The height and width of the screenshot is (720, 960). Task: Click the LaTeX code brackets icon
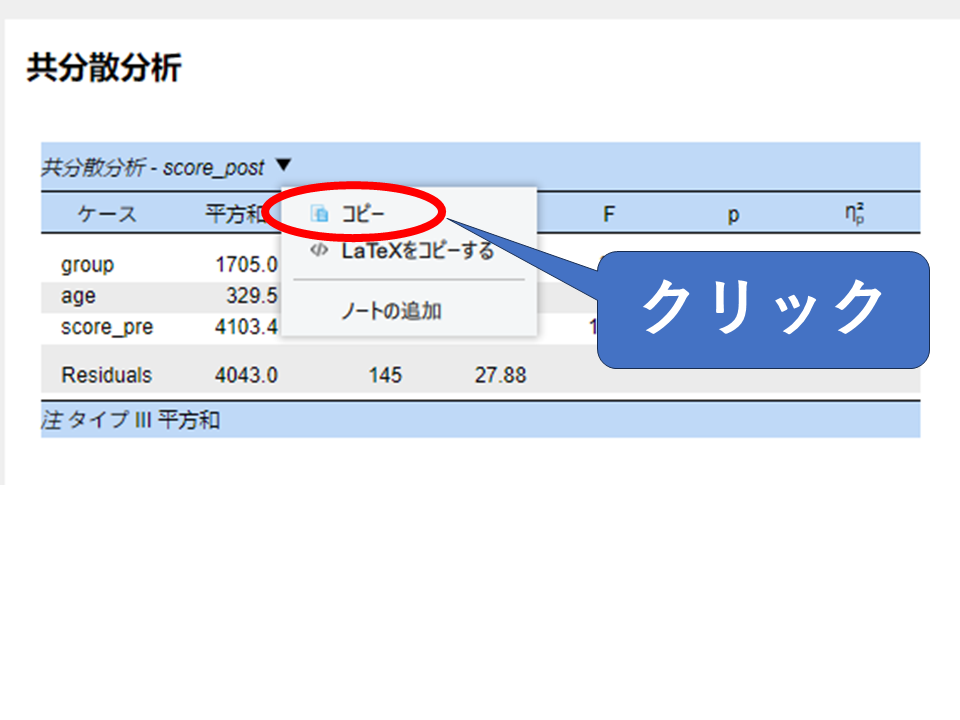tap(319, 251)
